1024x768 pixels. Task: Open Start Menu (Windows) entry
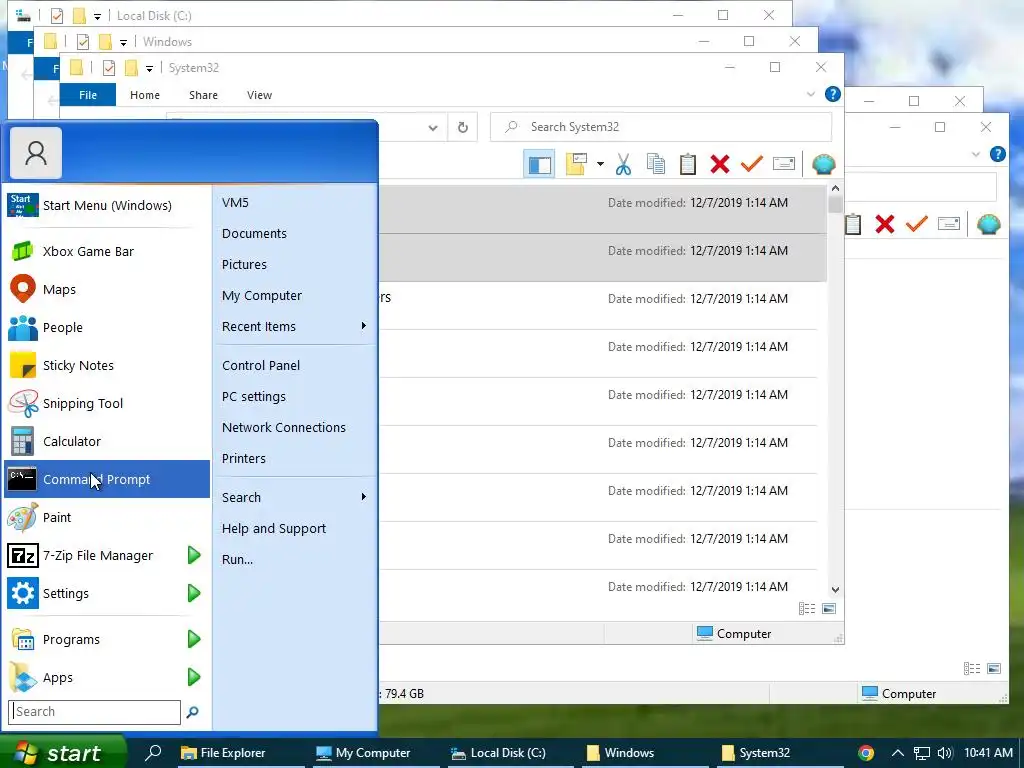click(106, 205)
